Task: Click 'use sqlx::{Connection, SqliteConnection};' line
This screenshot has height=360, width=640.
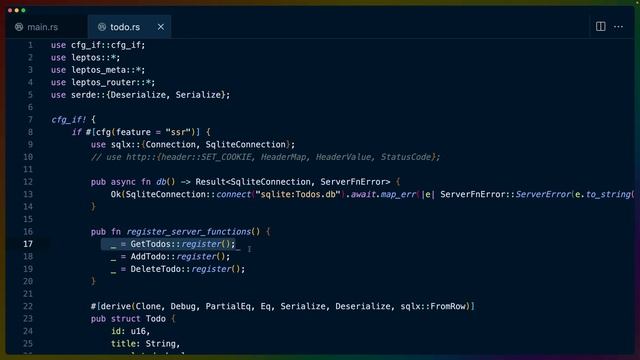Action: pos(193,144)
